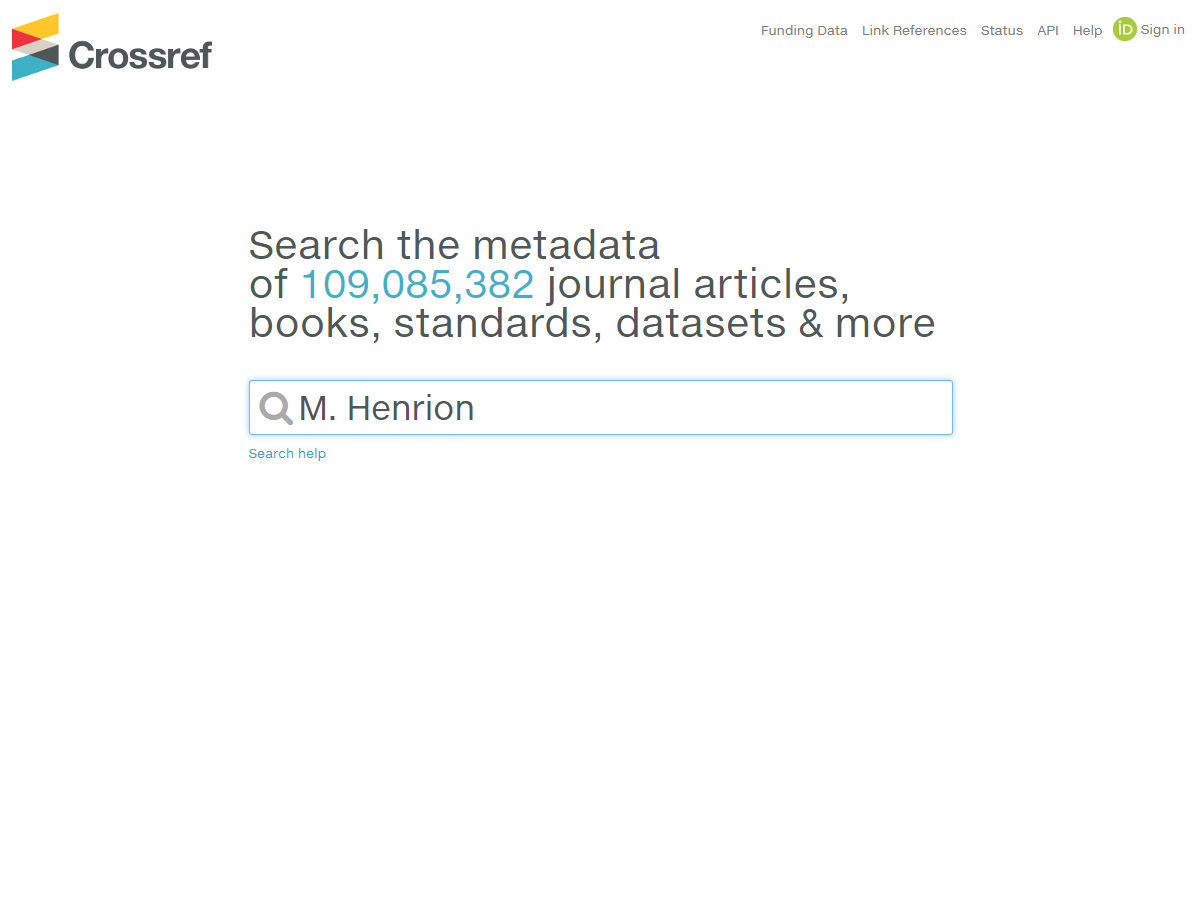Click the Crossref wordmark text
This screenshot has height=900, width=1200.
coord(140,55)
